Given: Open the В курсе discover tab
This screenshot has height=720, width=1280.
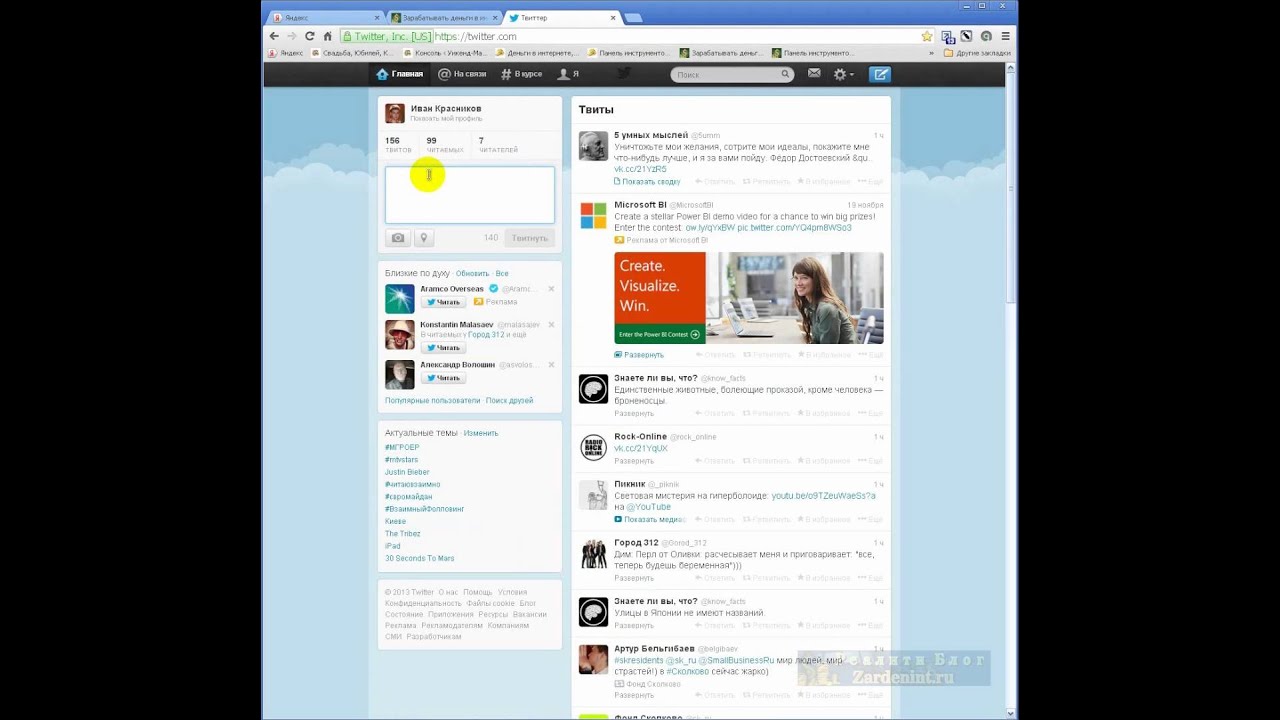Looking at the screenshot, I should [x=522, y=74].
